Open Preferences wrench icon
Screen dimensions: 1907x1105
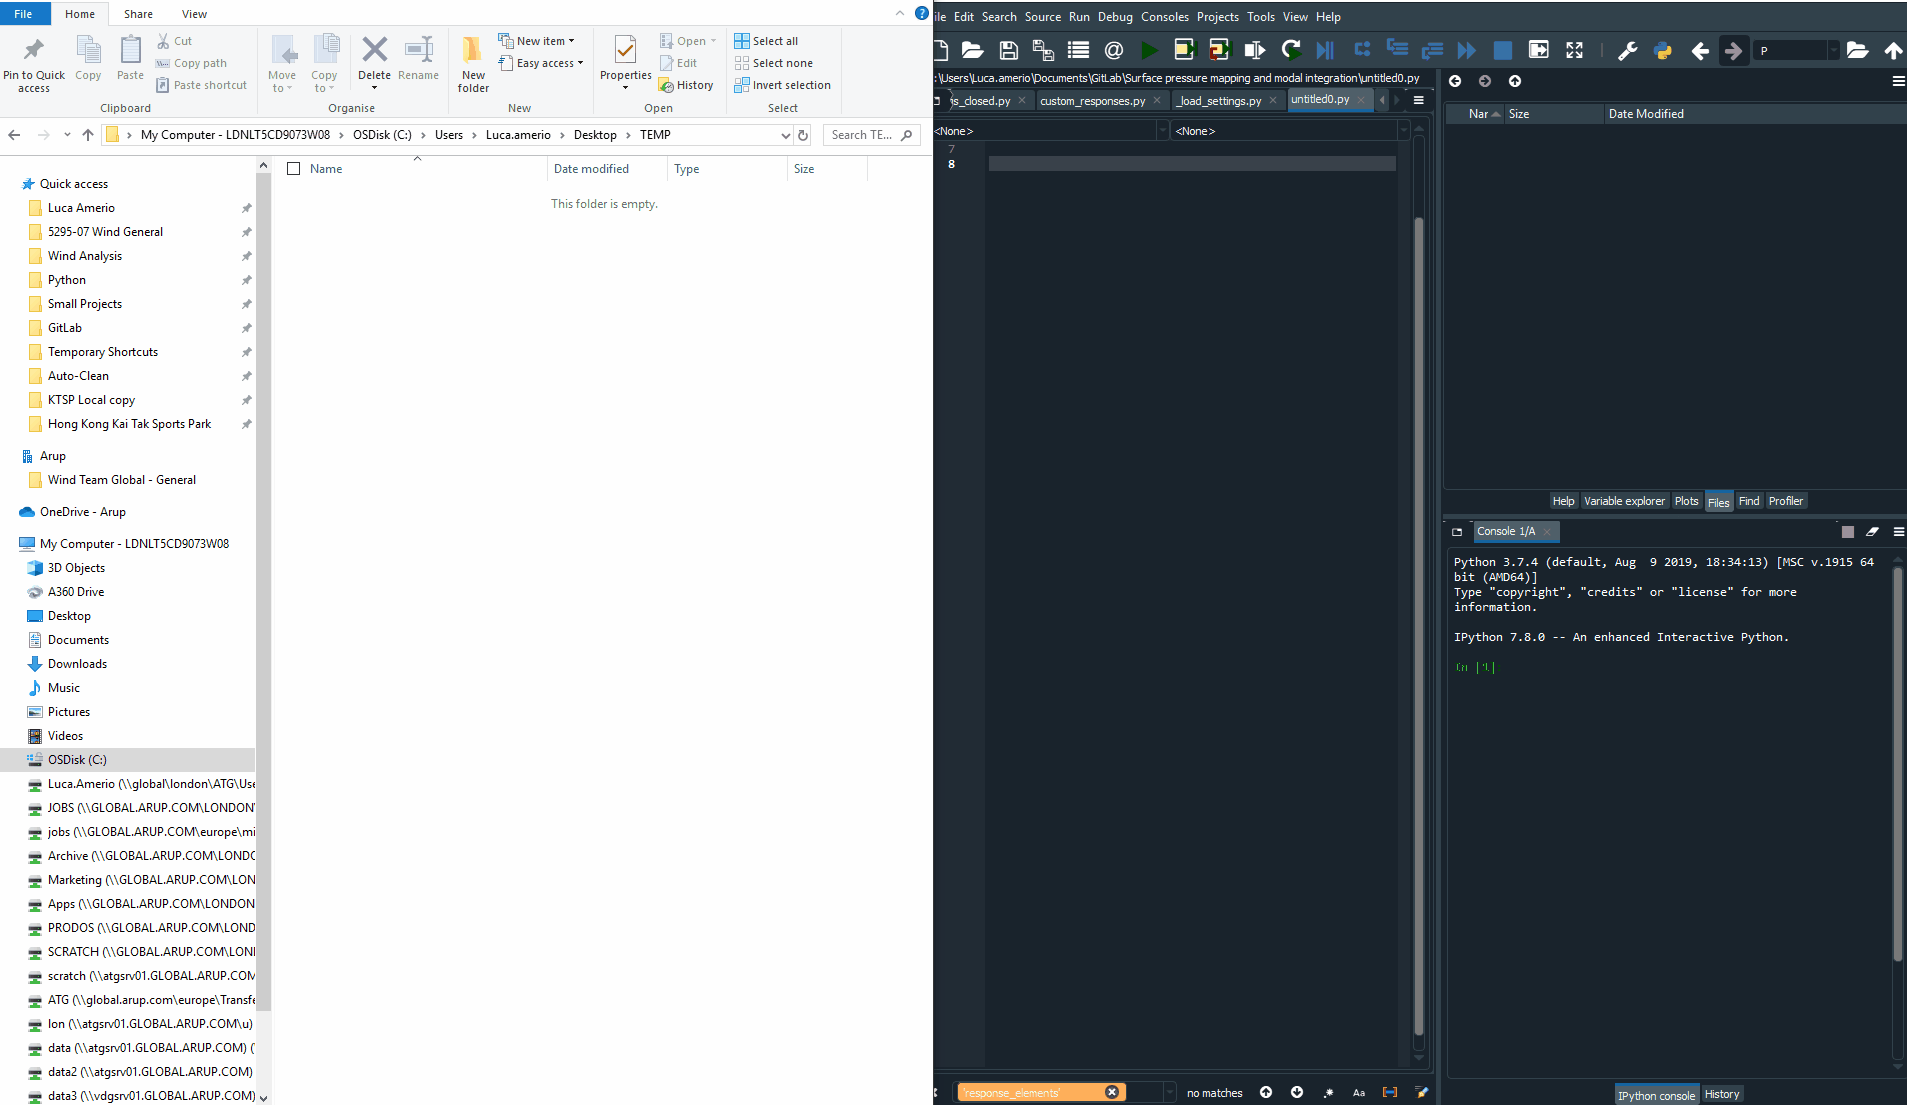tap(1627, 50)
